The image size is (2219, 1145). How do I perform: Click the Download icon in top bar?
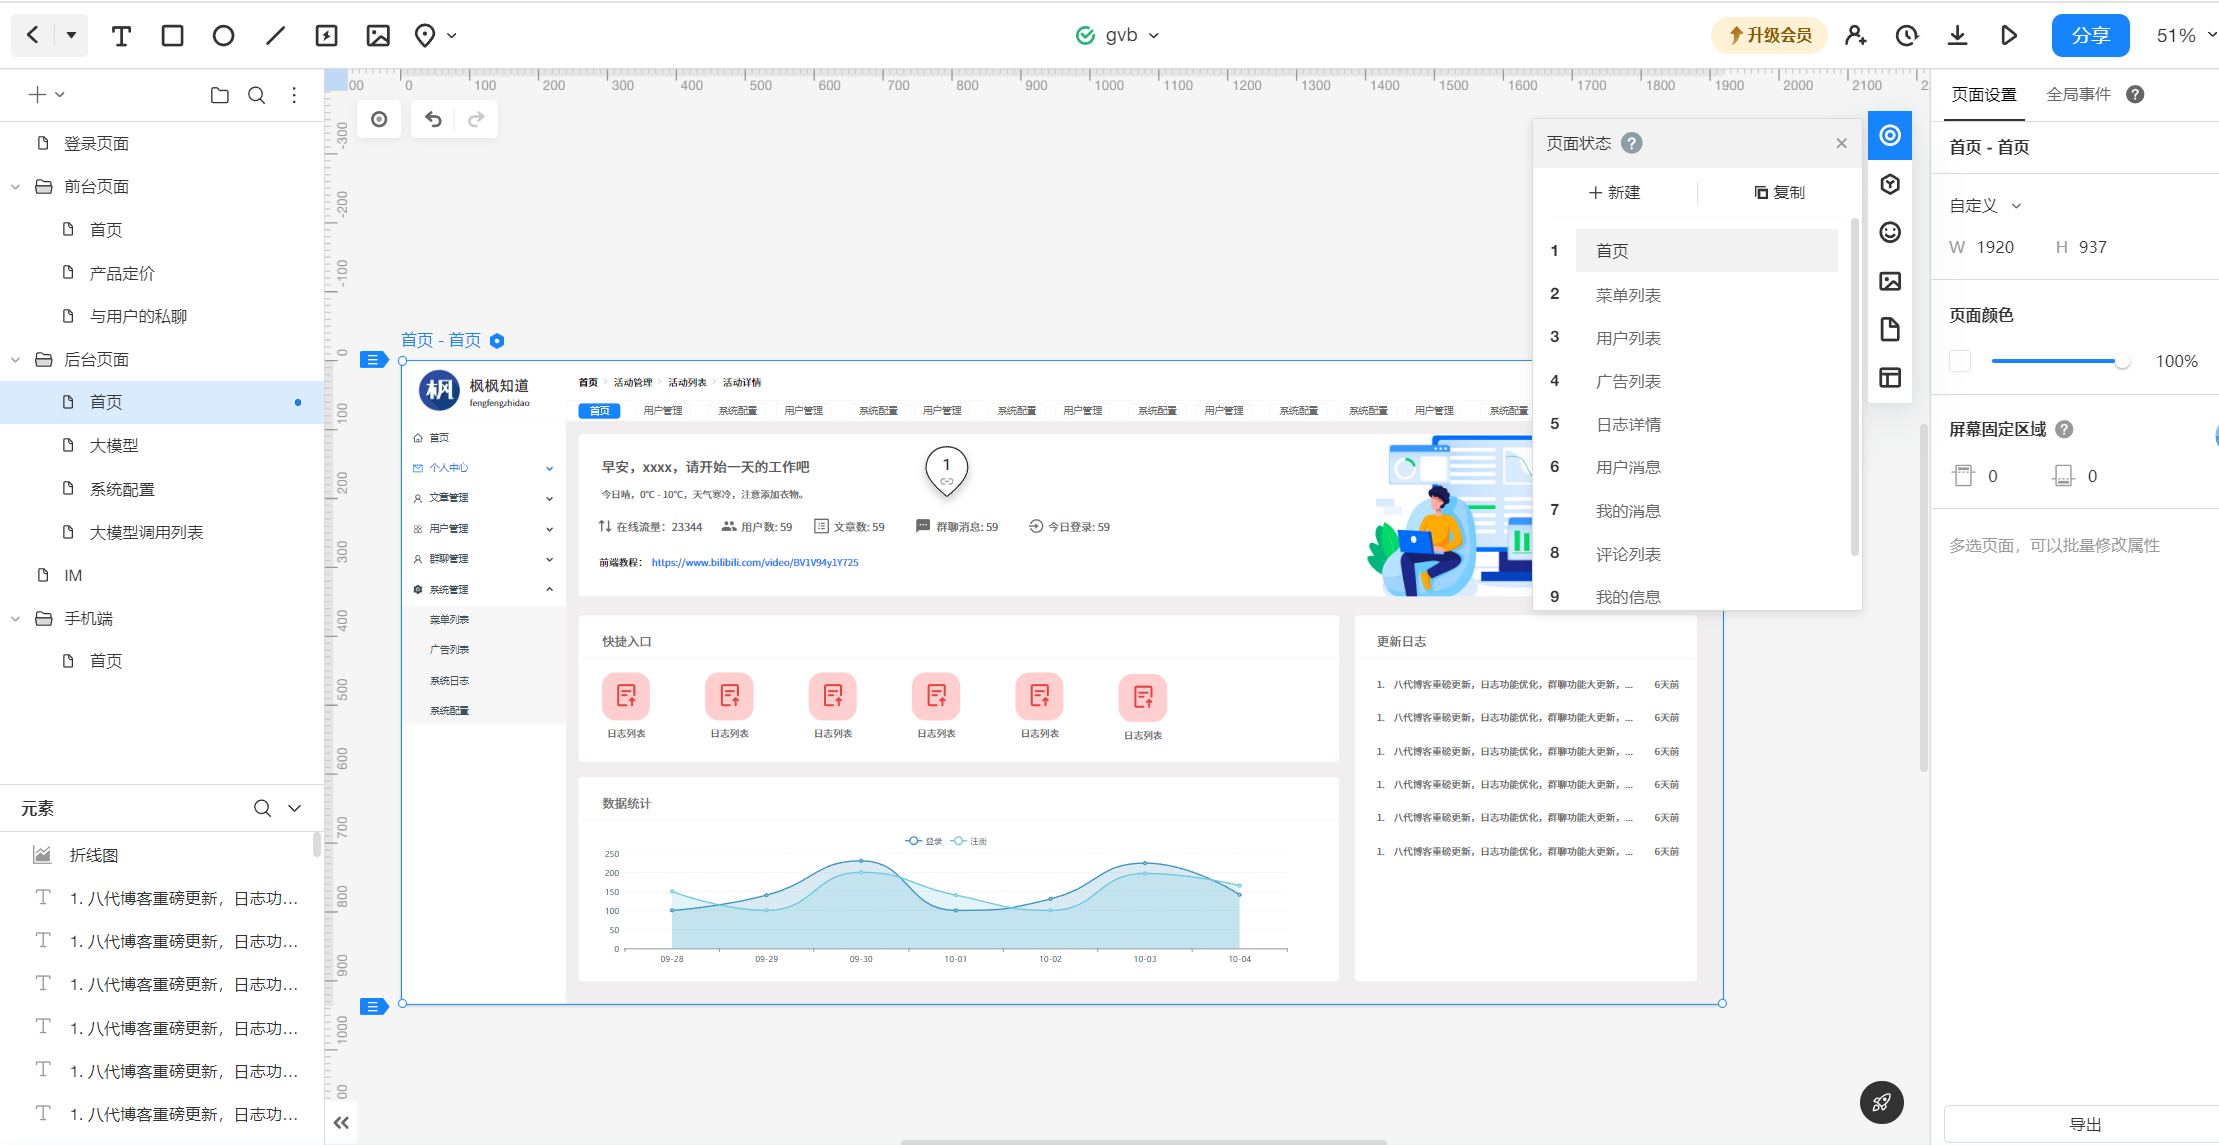pyautogui.click(x=1957, y=36)
